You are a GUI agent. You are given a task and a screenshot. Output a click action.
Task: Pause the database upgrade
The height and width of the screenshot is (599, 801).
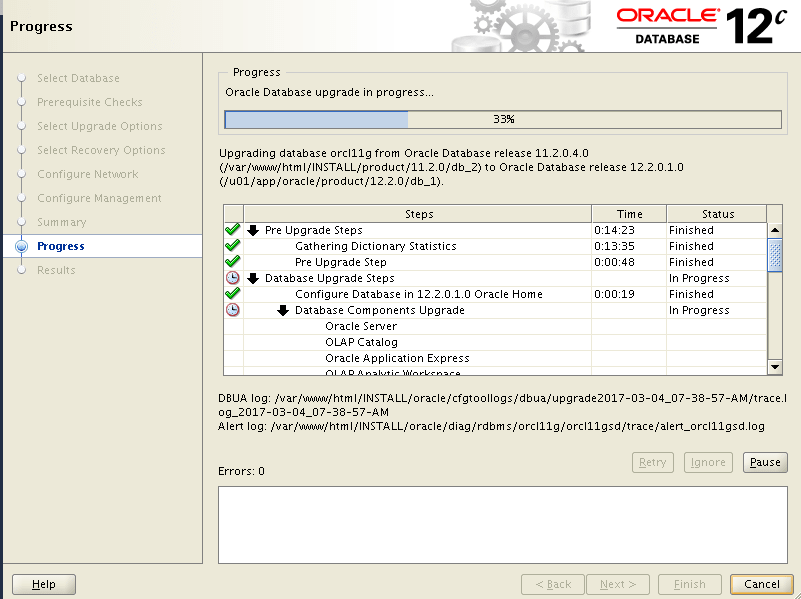tap(765, 462)
